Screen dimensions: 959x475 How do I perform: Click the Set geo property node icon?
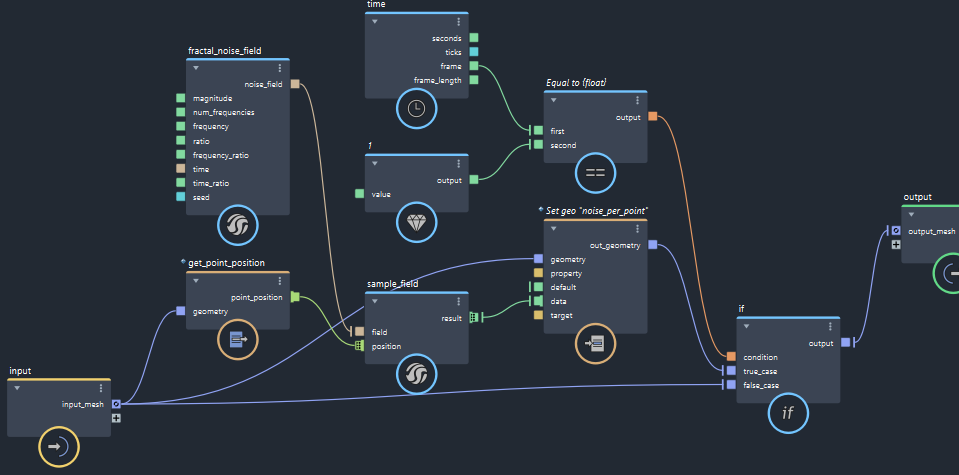[595, 344]
